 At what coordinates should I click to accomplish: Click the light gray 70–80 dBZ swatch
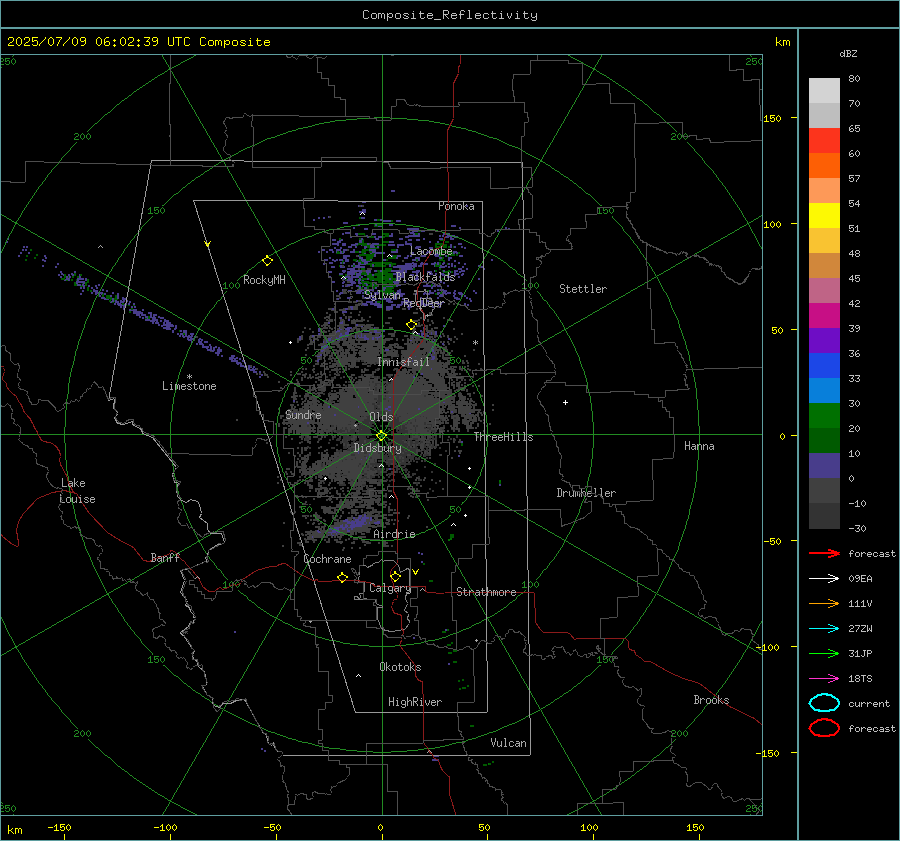pyautogui.click(x=824, y=91)
